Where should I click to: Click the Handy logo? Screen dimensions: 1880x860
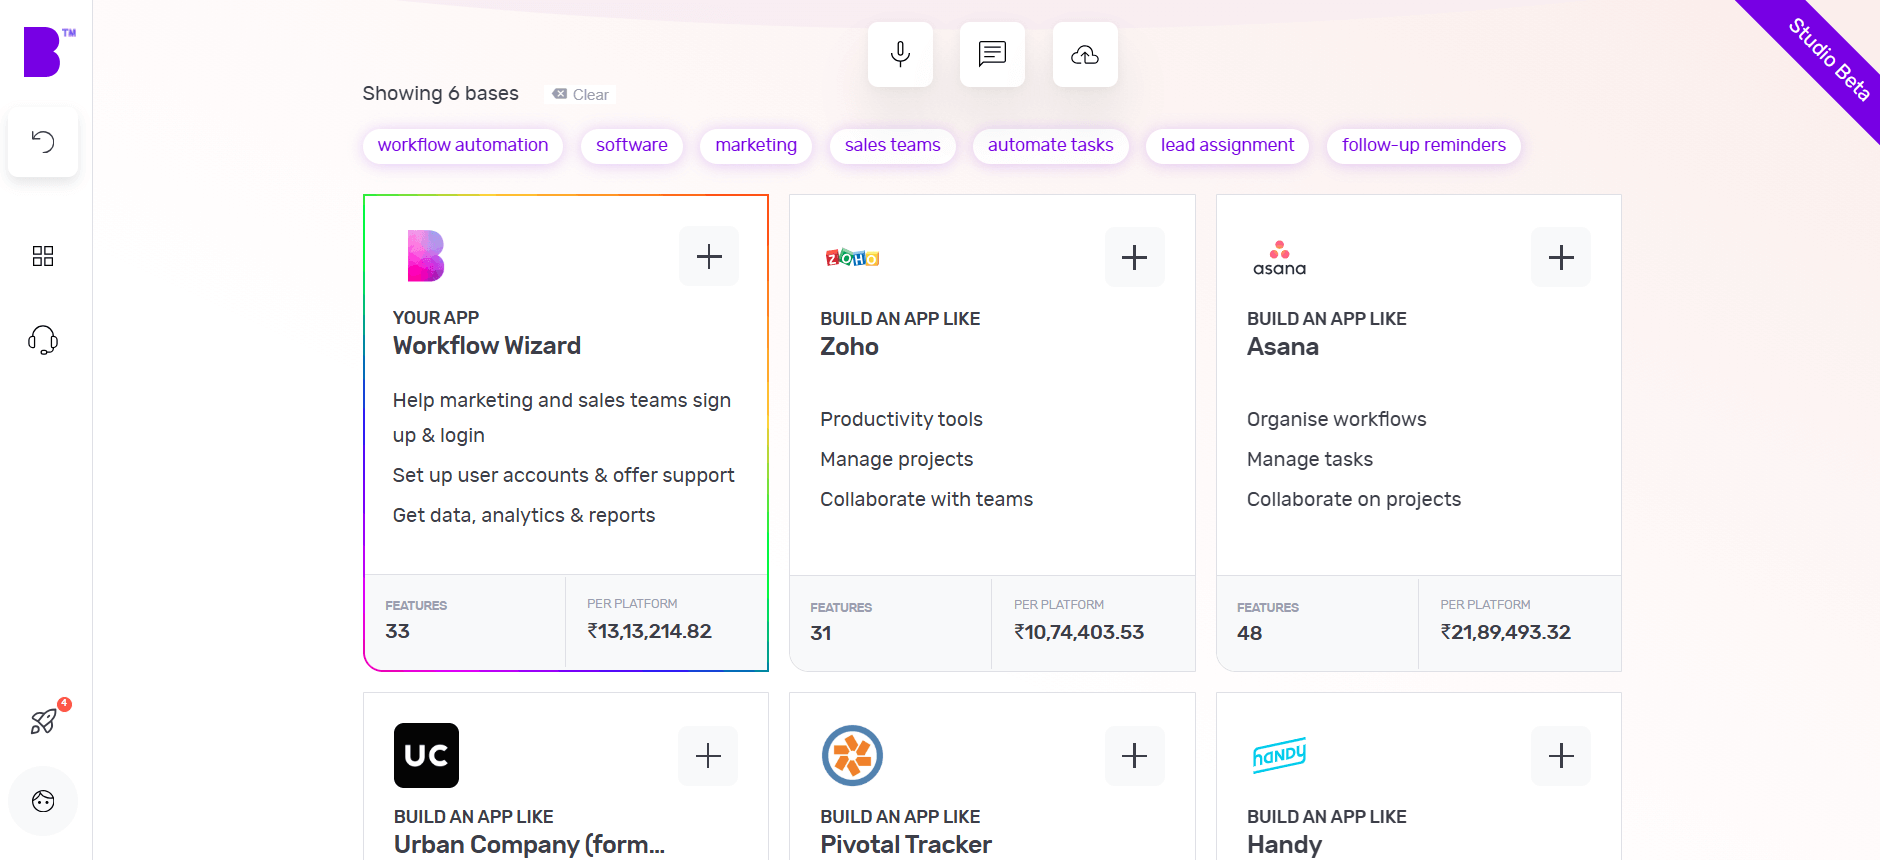[x=1279, y=755]
